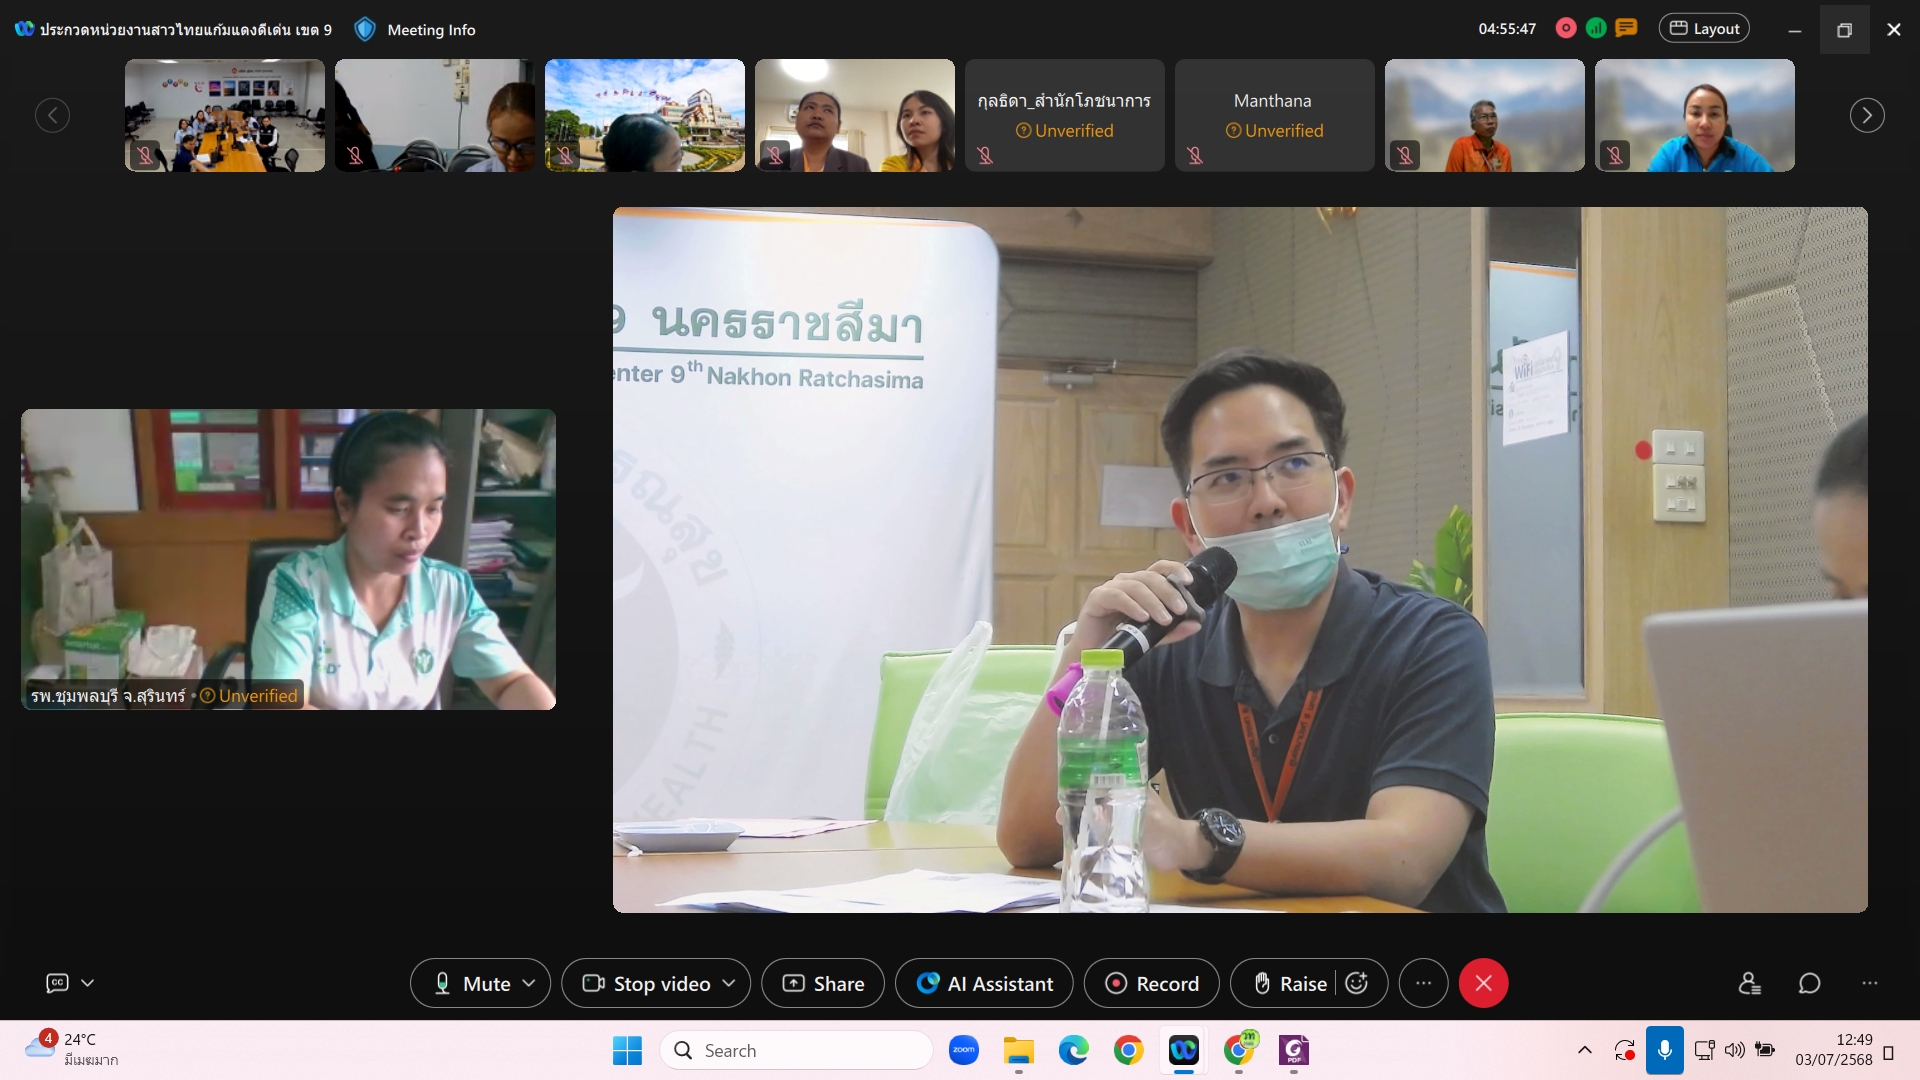1920x1080 pixels.
Task: Click the green network status icon
Action: (x=1596, y=29)
